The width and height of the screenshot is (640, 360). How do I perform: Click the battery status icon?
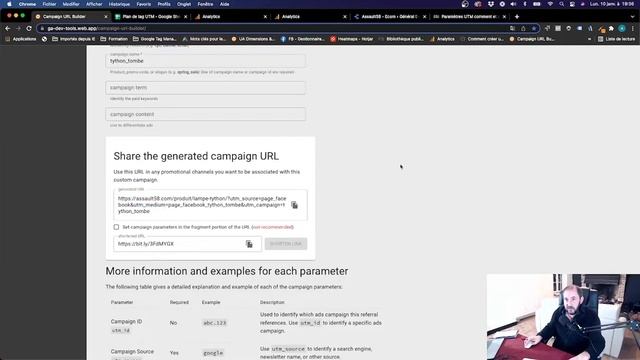(x=537, y=4)
